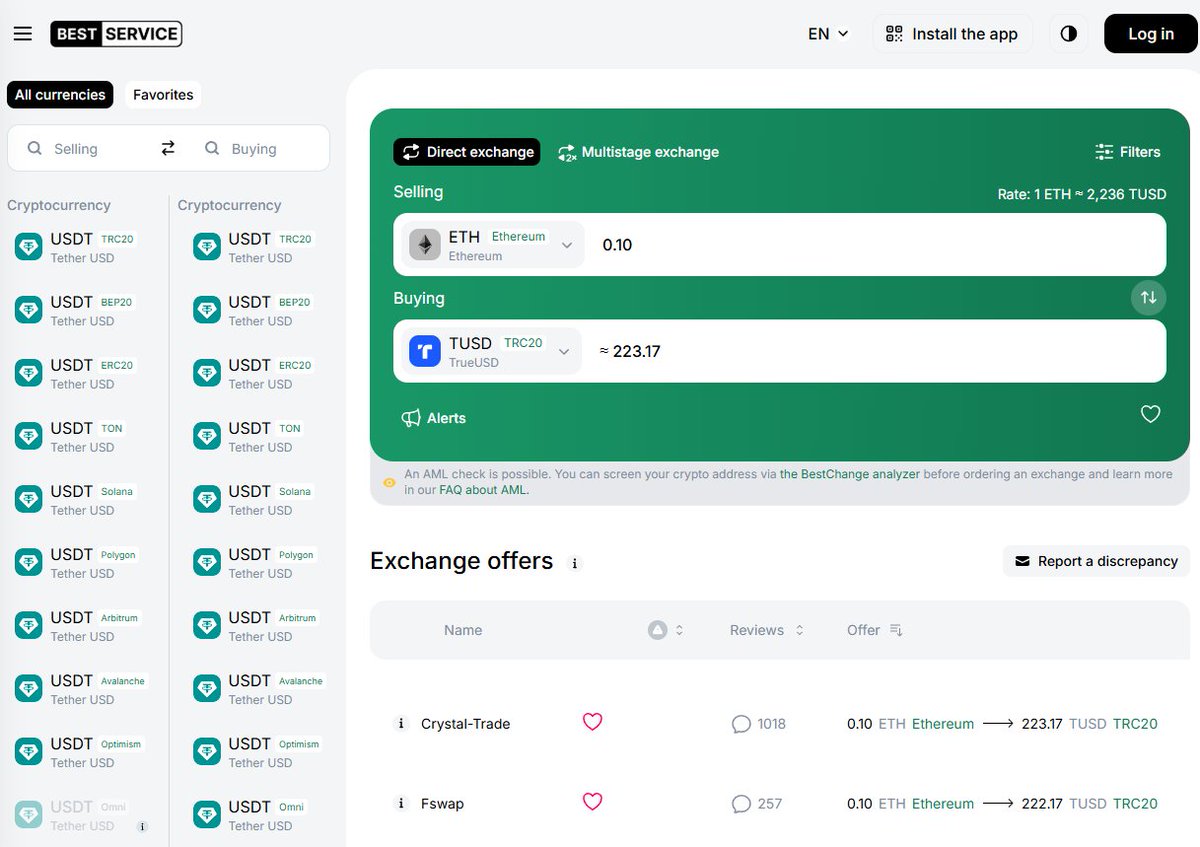Click the Log in button
Image resolution: width=1200 pixels, height=847 pixels.
1151,34
